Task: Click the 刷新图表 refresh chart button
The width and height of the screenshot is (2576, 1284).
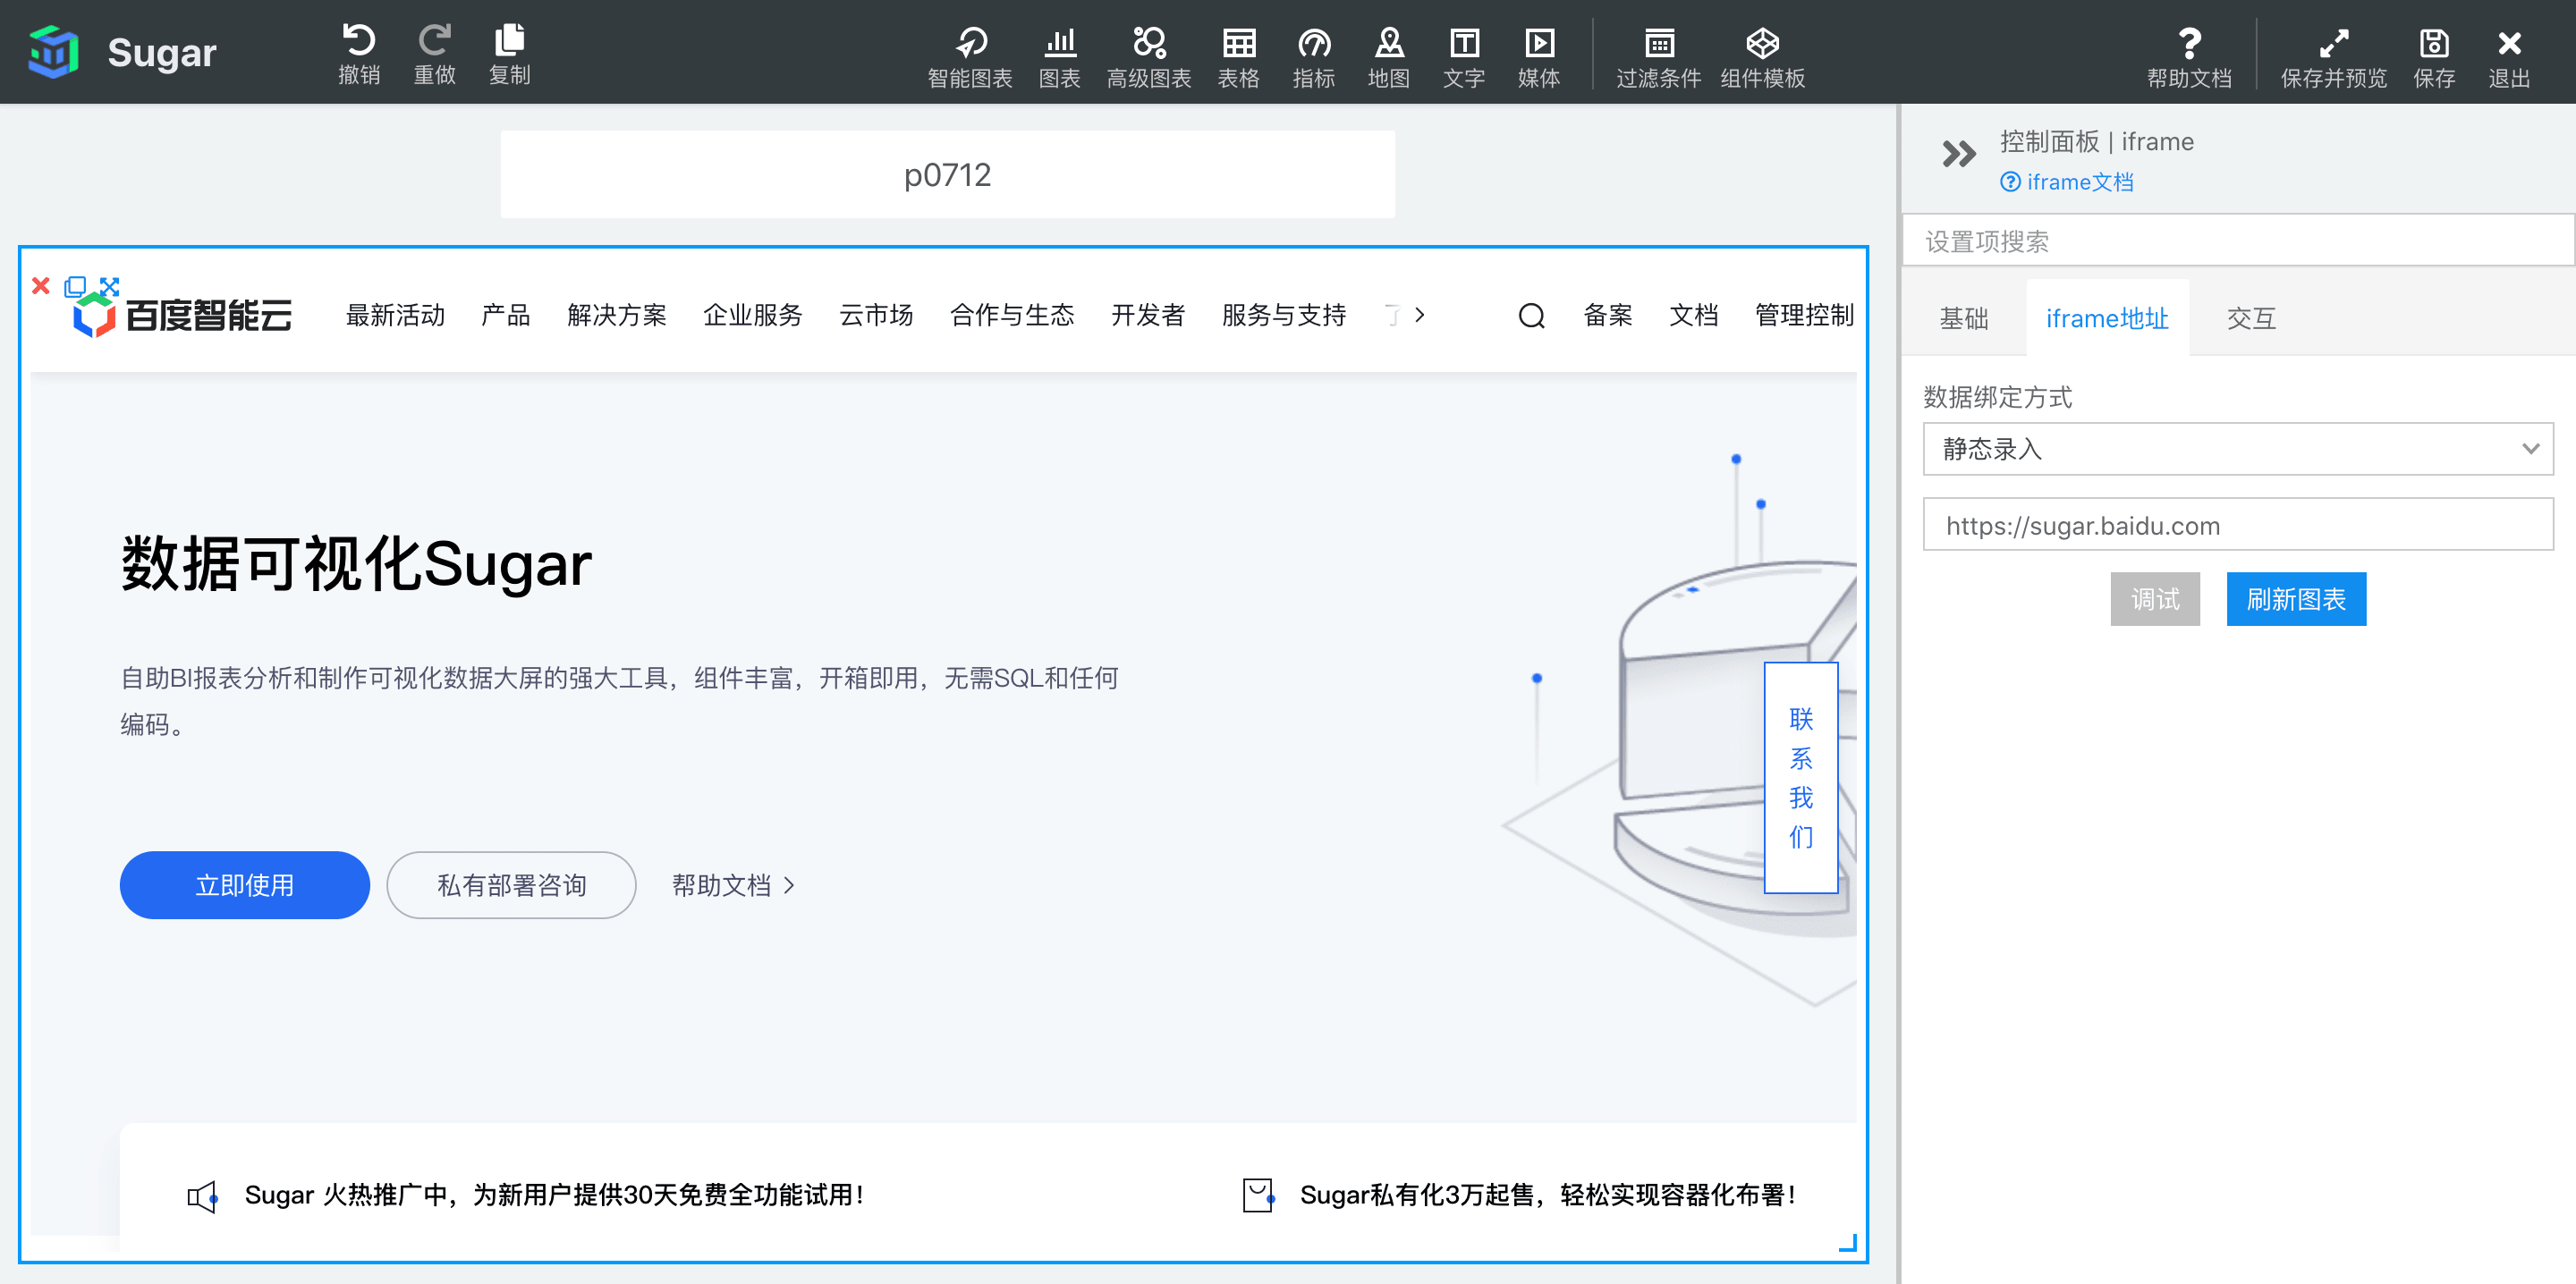Action: coord(2296,599)
